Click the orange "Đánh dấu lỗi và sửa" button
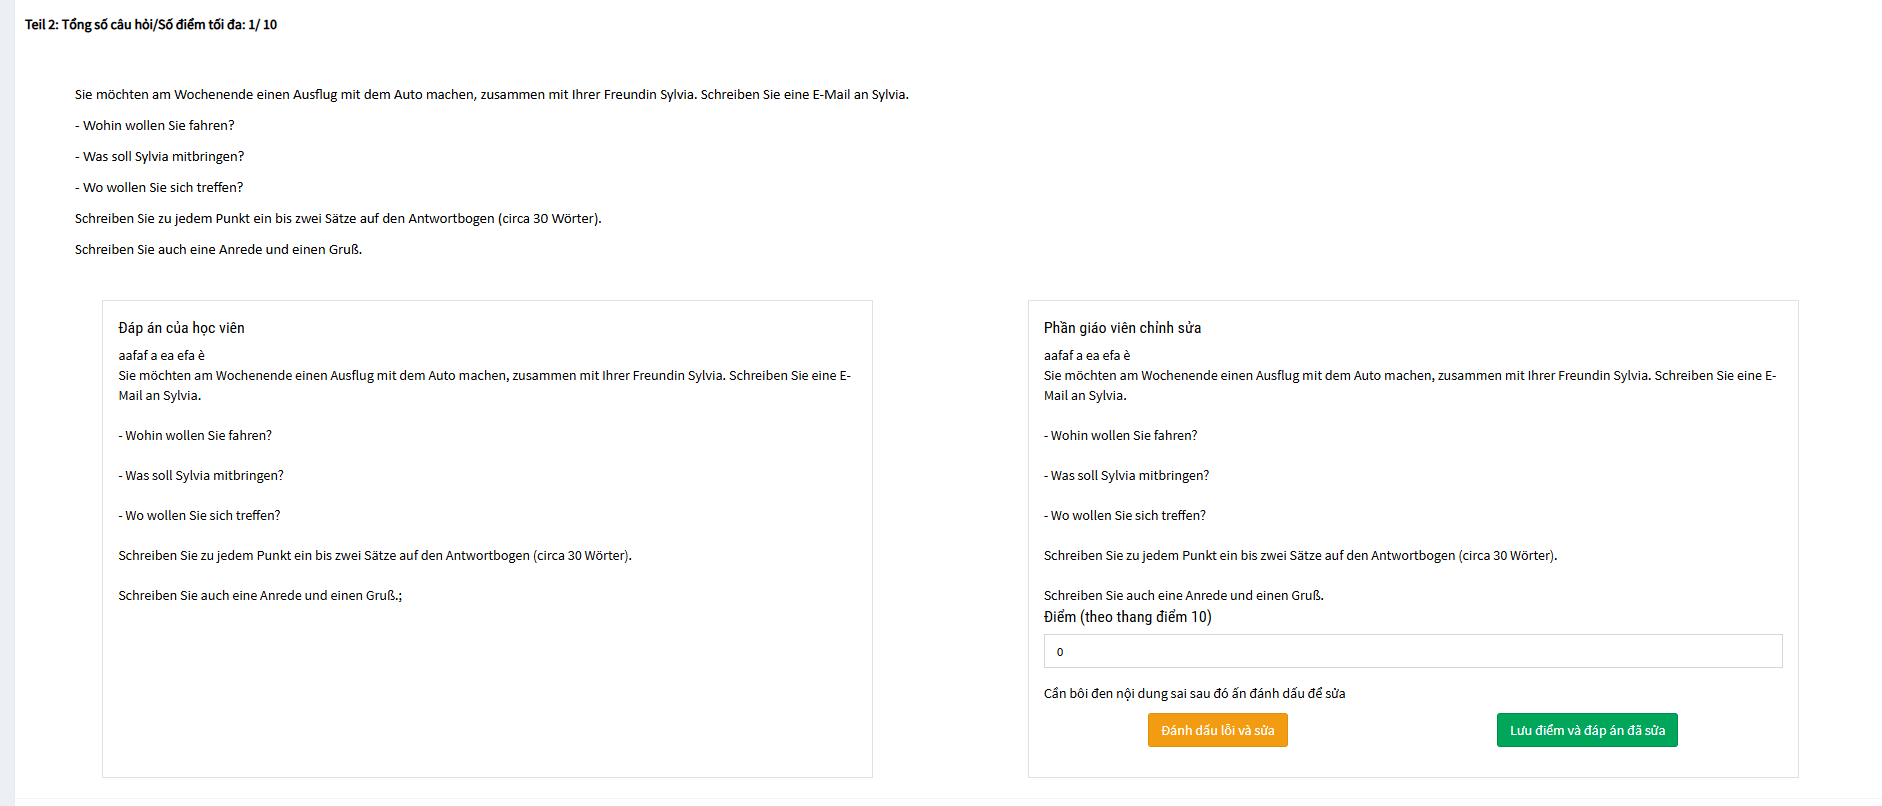 coord(1217,730)
